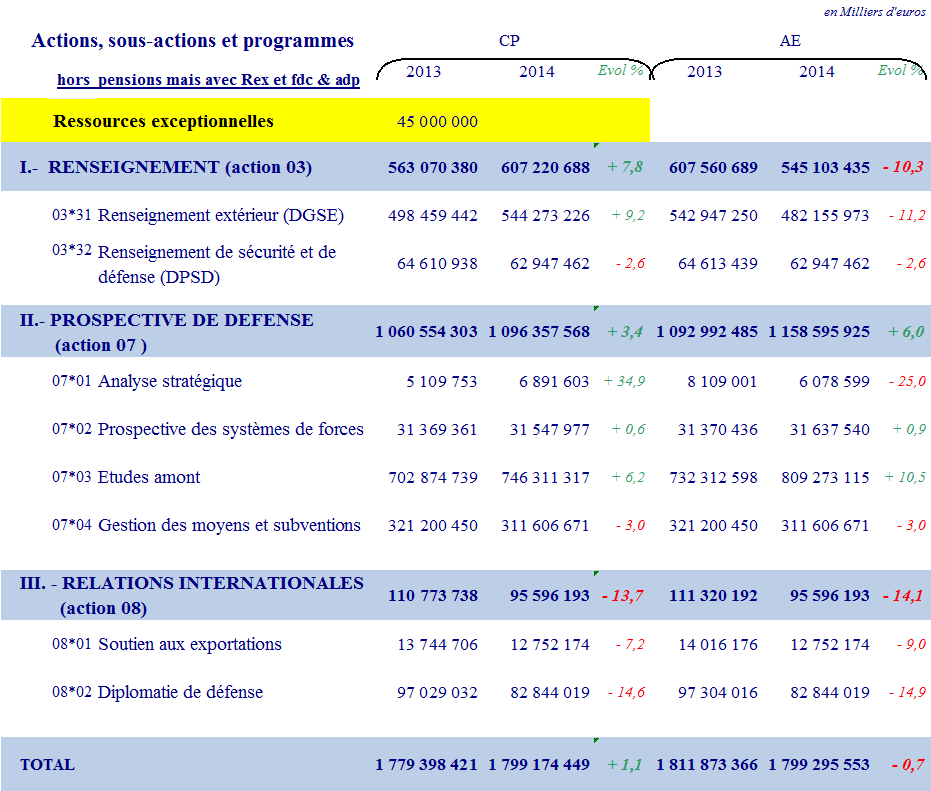Click the 45 000 000 value cell
Screen dimensions: 931x791
point(437,122)
